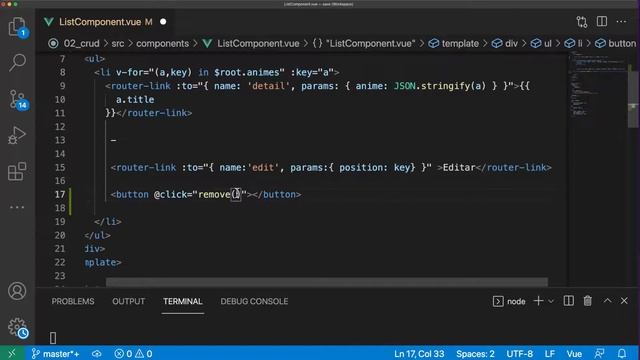The height and width of the screenshot is (360, 640).
Task: Open the Manage gear icon
Action: (x=17, y=327)
